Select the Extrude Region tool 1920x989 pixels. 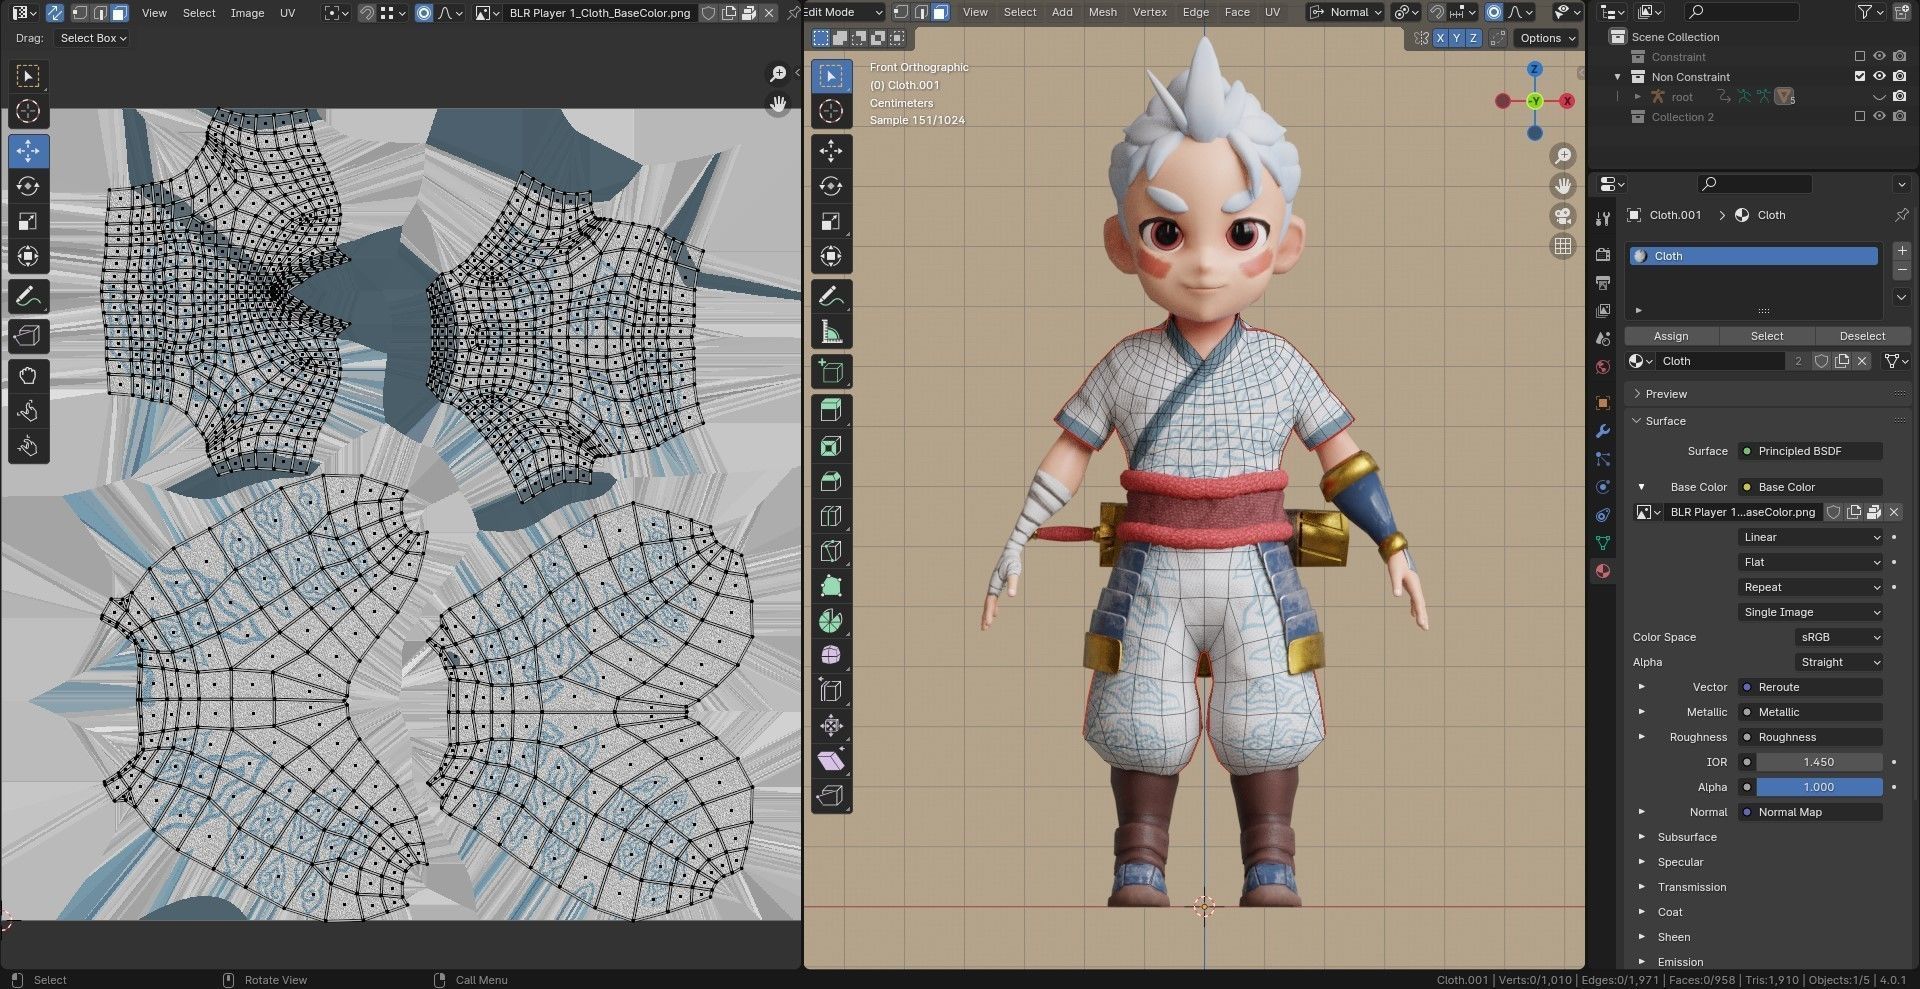(x=831, y=410)
